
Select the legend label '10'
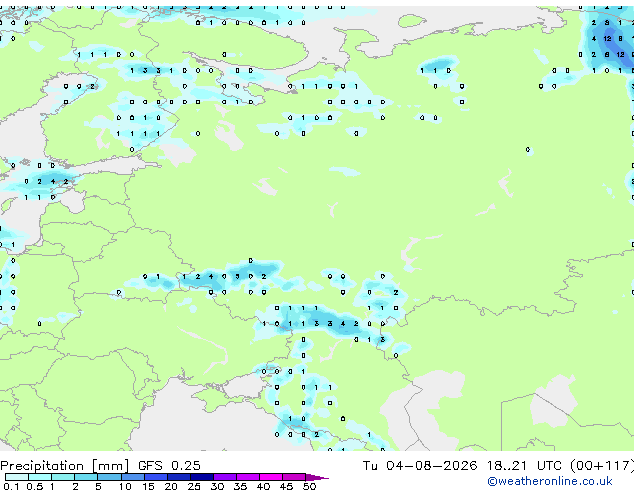[x=125, y=486]
